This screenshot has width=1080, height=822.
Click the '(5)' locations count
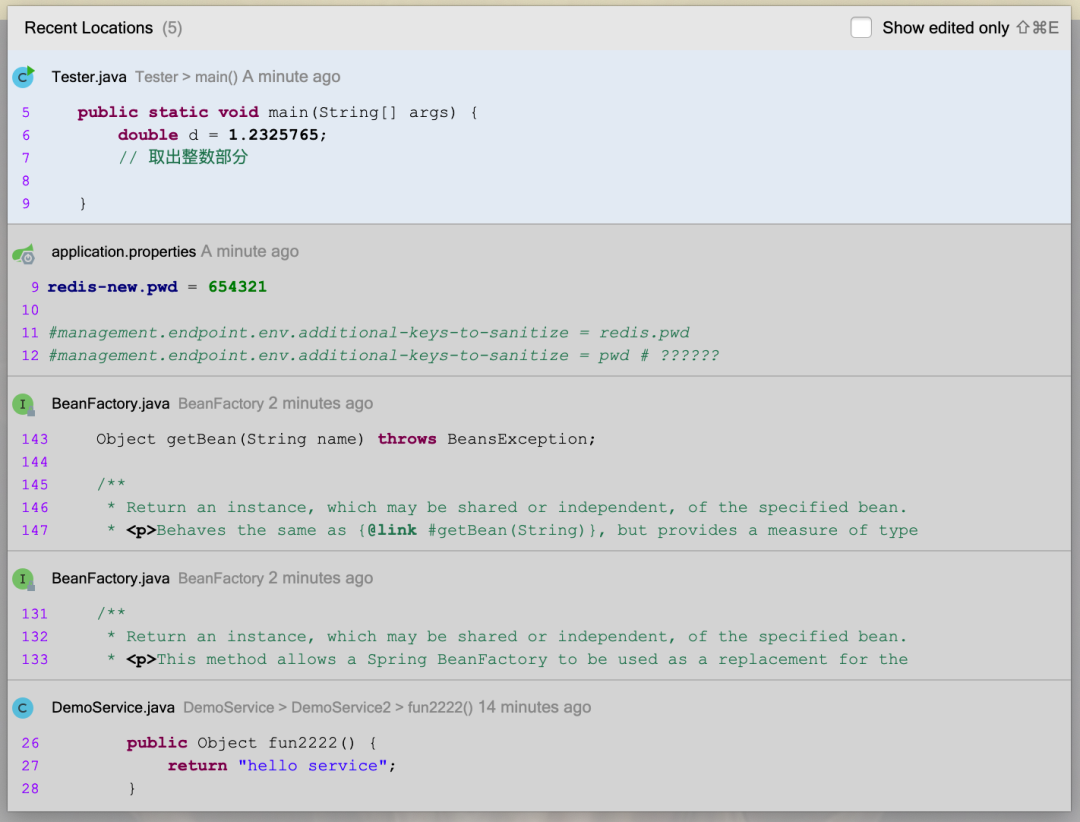172,28
